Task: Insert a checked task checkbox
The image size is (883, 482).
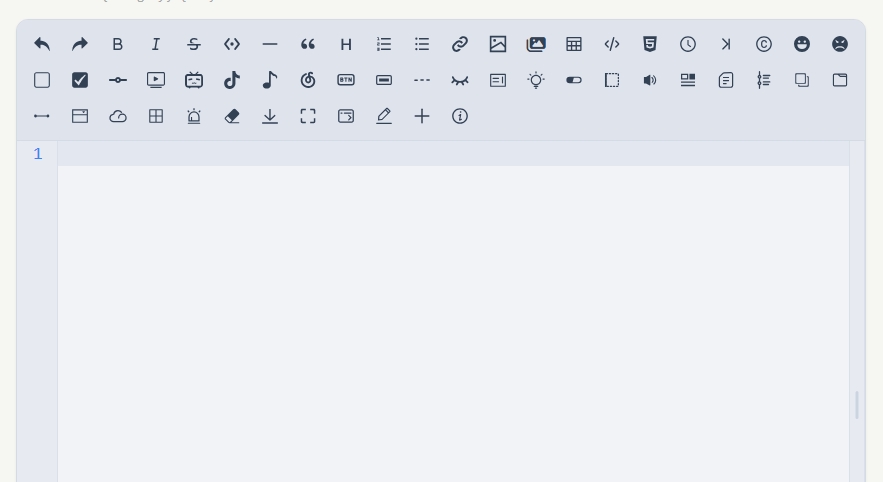Action: [80, 80]
